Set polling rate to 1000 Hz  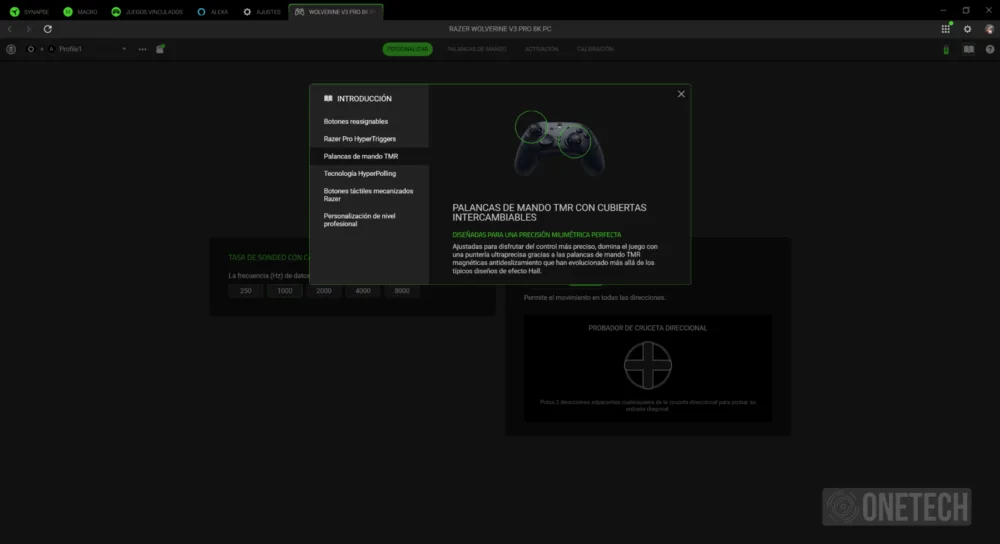pos(284,291)
